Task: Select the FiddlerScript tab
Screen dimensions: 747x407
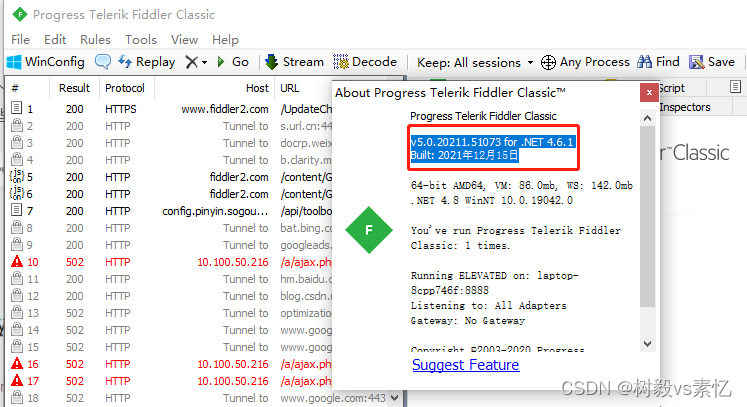Action: [672, 88]
